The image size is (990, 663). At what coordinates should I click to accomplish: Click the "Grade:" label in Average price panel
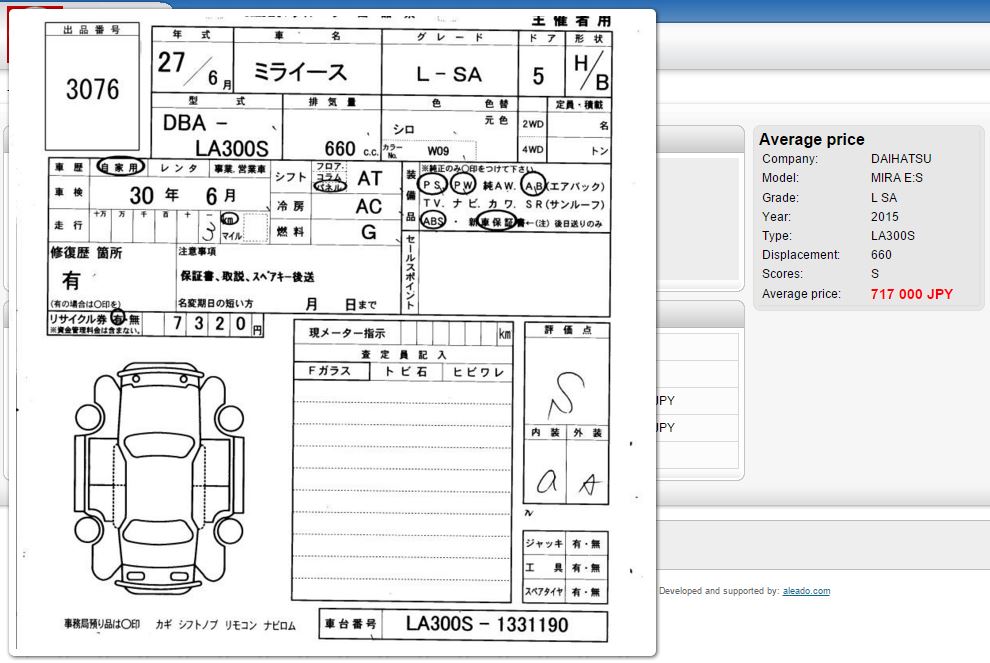point(780,198)
